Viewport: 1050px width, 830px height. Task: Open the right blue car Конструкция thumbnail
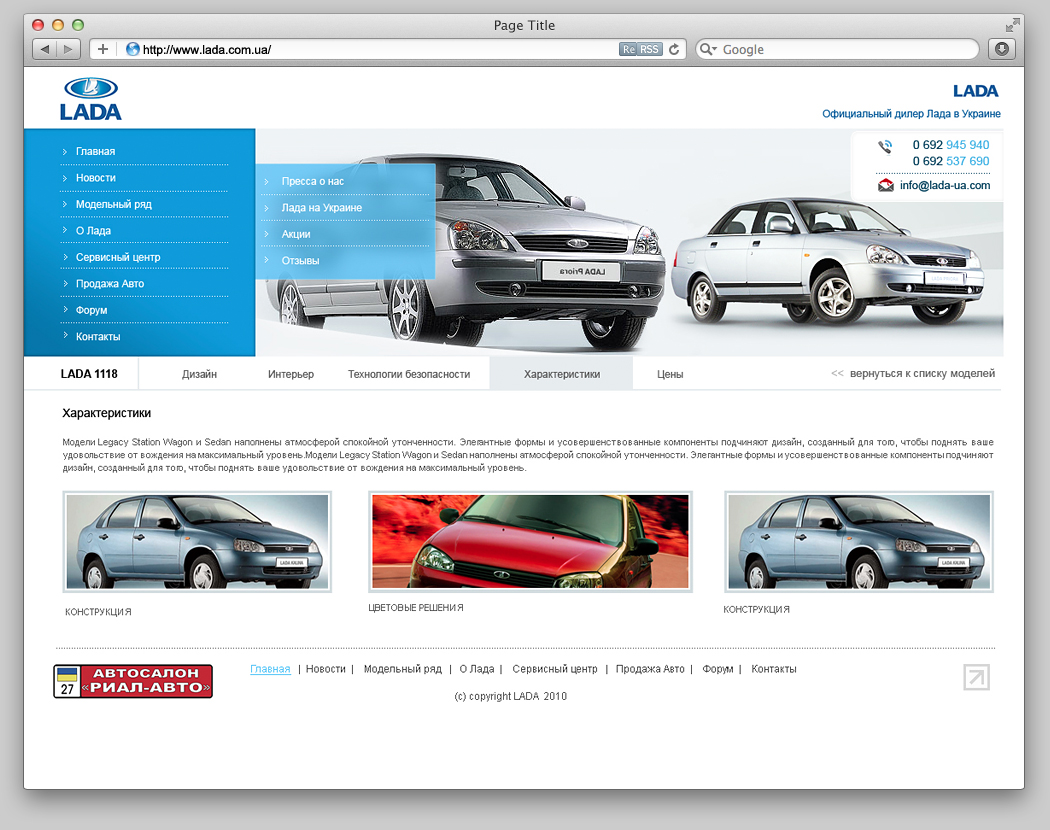[859, 542]
